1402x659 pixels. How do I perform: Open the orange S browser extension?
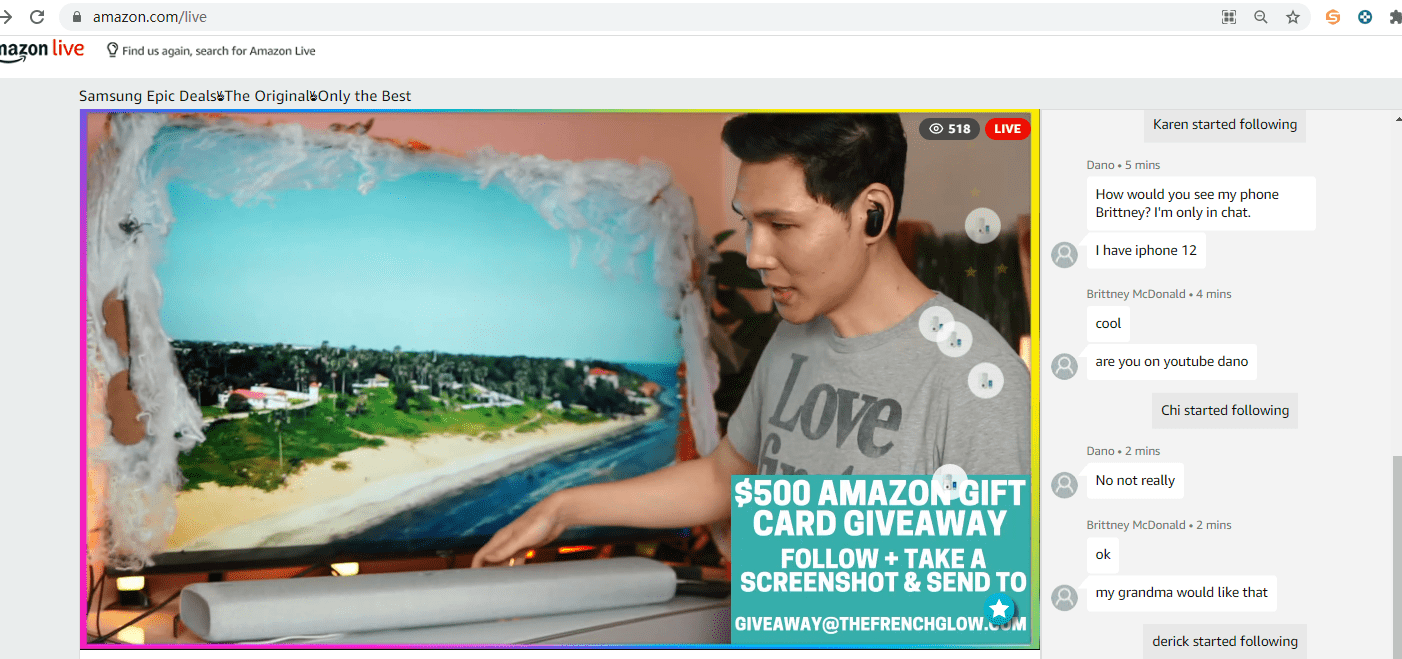[x=1333, y=17]
